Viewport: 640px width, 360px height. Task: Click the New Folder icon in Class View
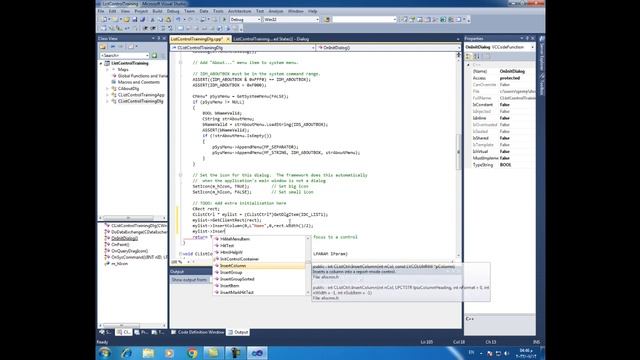click(103, 47)
